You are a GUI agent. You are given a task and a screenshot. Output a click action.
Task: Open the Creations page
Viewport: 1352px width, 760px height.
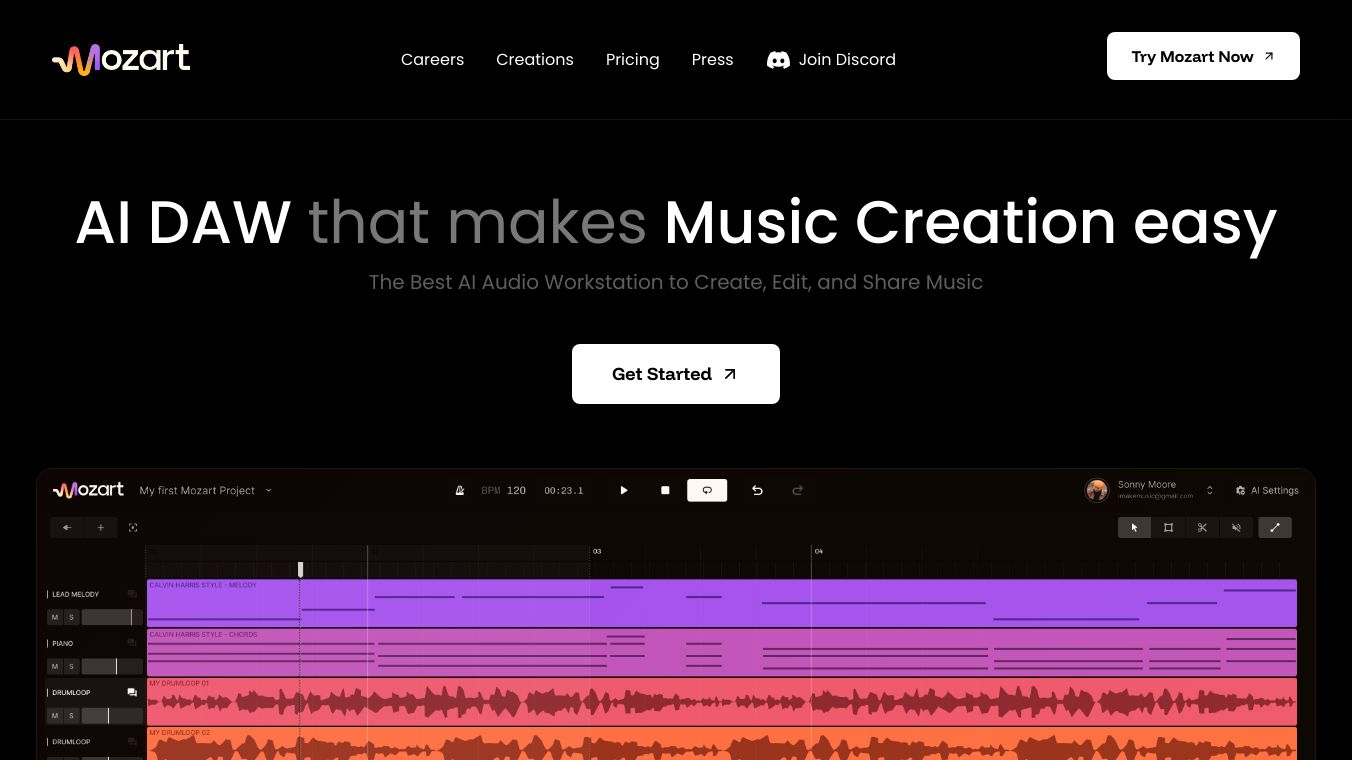[535, 59]
